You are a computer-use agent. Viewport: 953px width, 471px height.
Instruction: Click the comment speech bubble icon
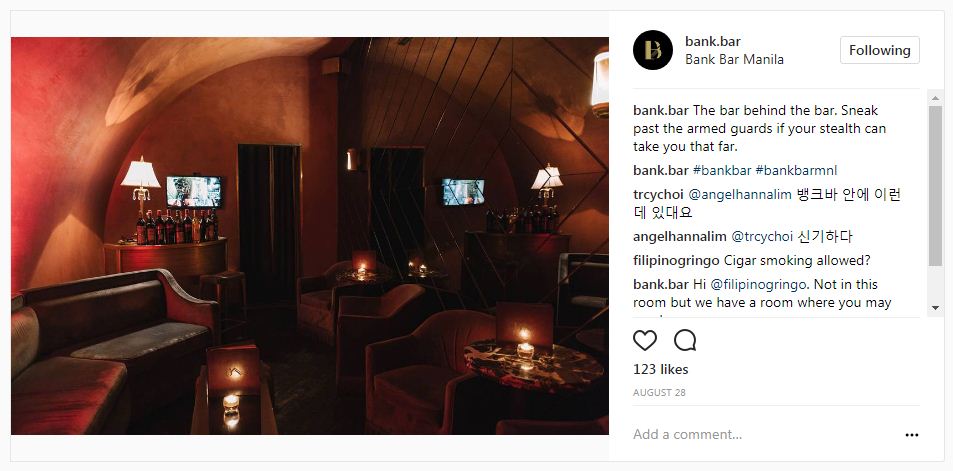(x=685, y=340)
